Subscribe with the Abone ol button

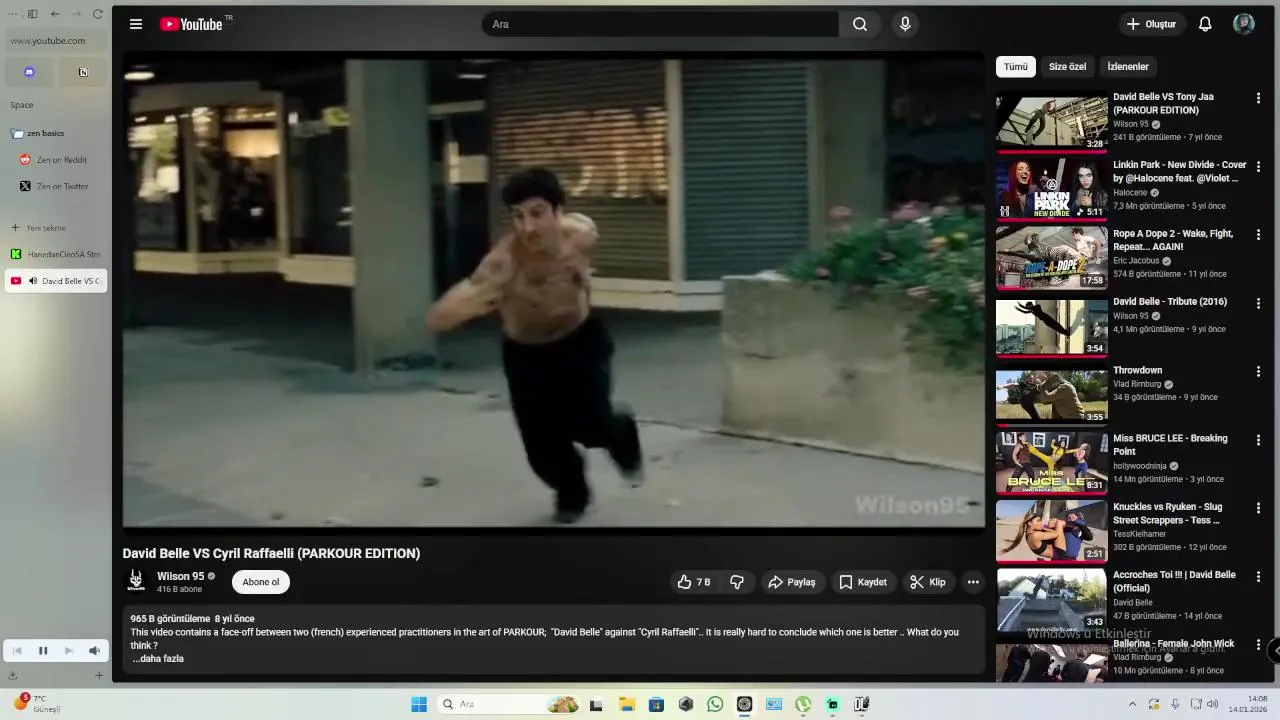coord(261,582)
